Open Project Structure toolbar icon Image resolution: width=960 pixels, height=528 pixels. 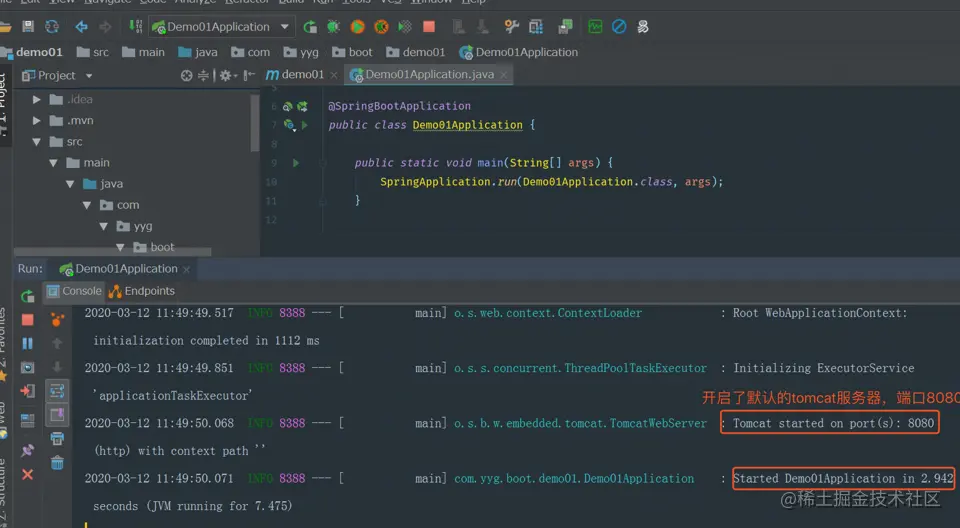536,26
